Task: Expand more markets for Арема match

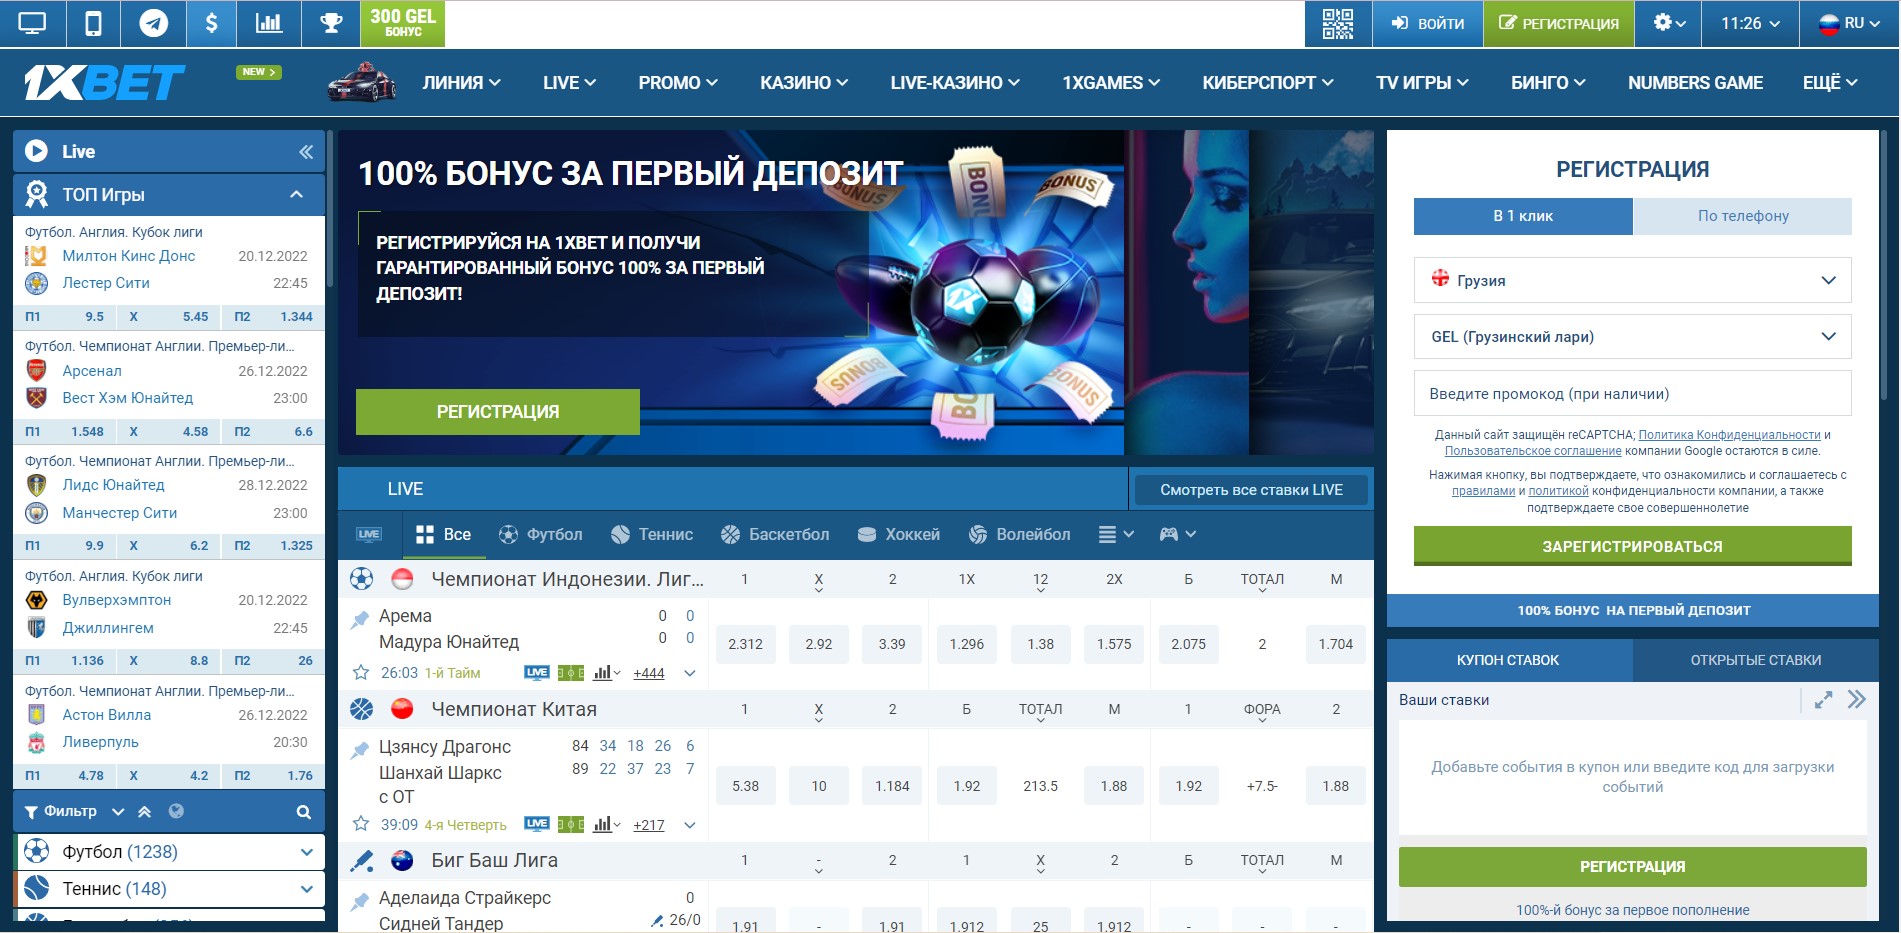Action: [x=690, y=673]
